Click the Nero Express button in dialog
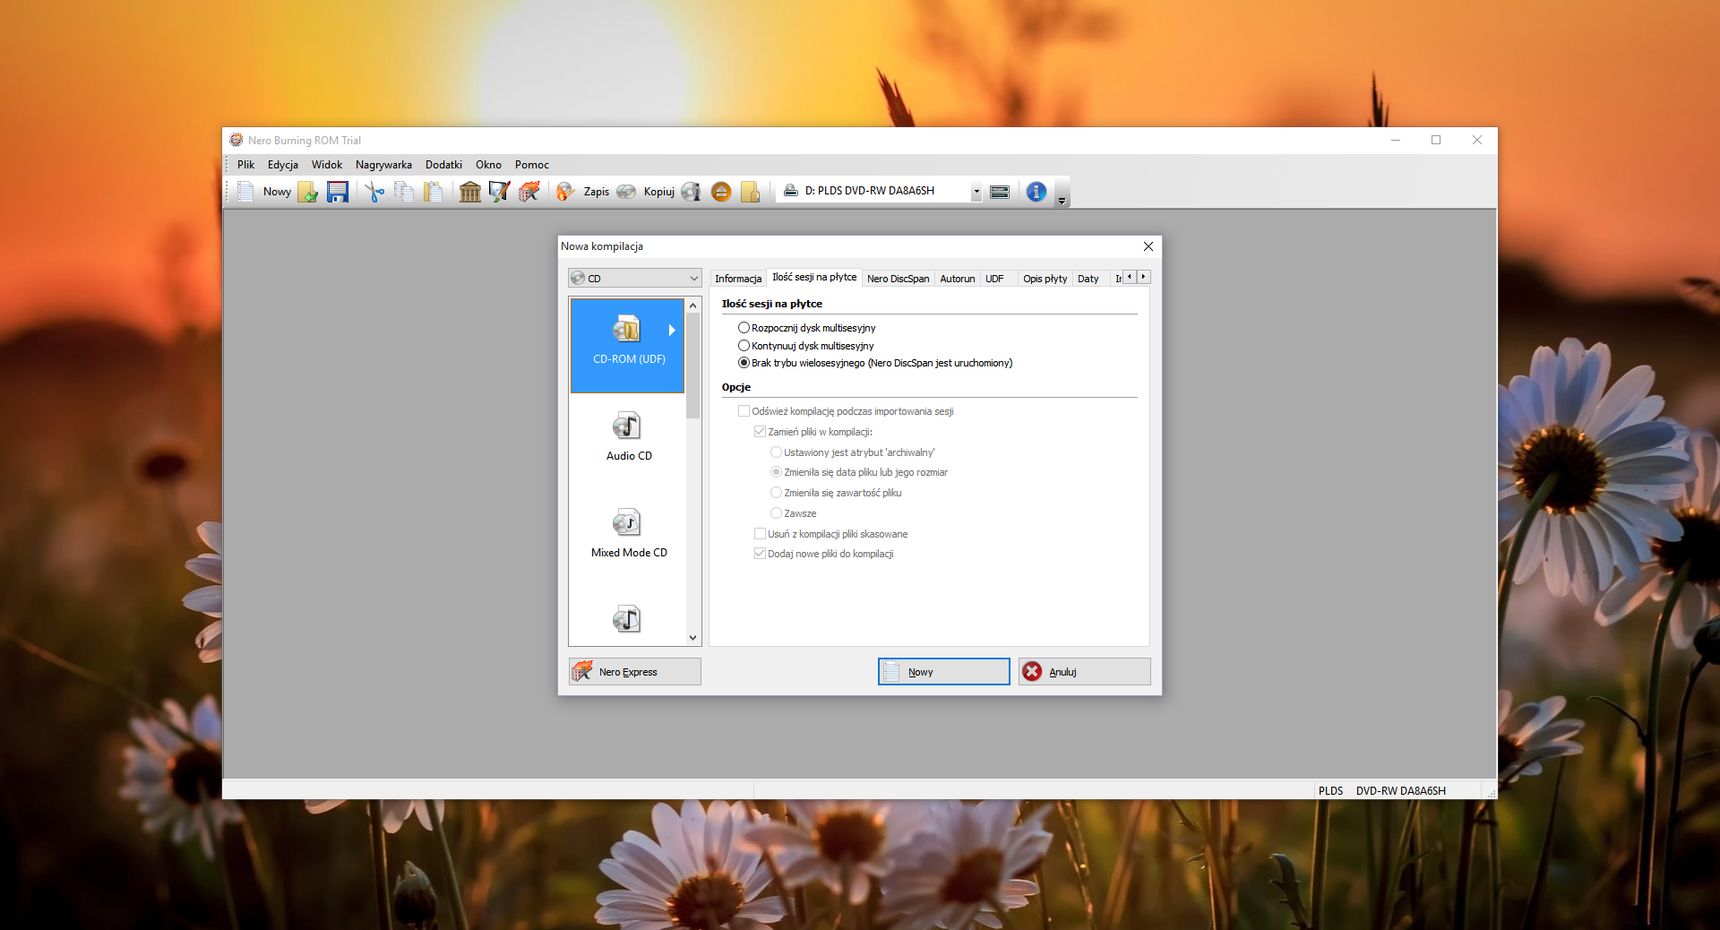The image size is (1720, 930). pyautogui.click(x=635, y=672)
